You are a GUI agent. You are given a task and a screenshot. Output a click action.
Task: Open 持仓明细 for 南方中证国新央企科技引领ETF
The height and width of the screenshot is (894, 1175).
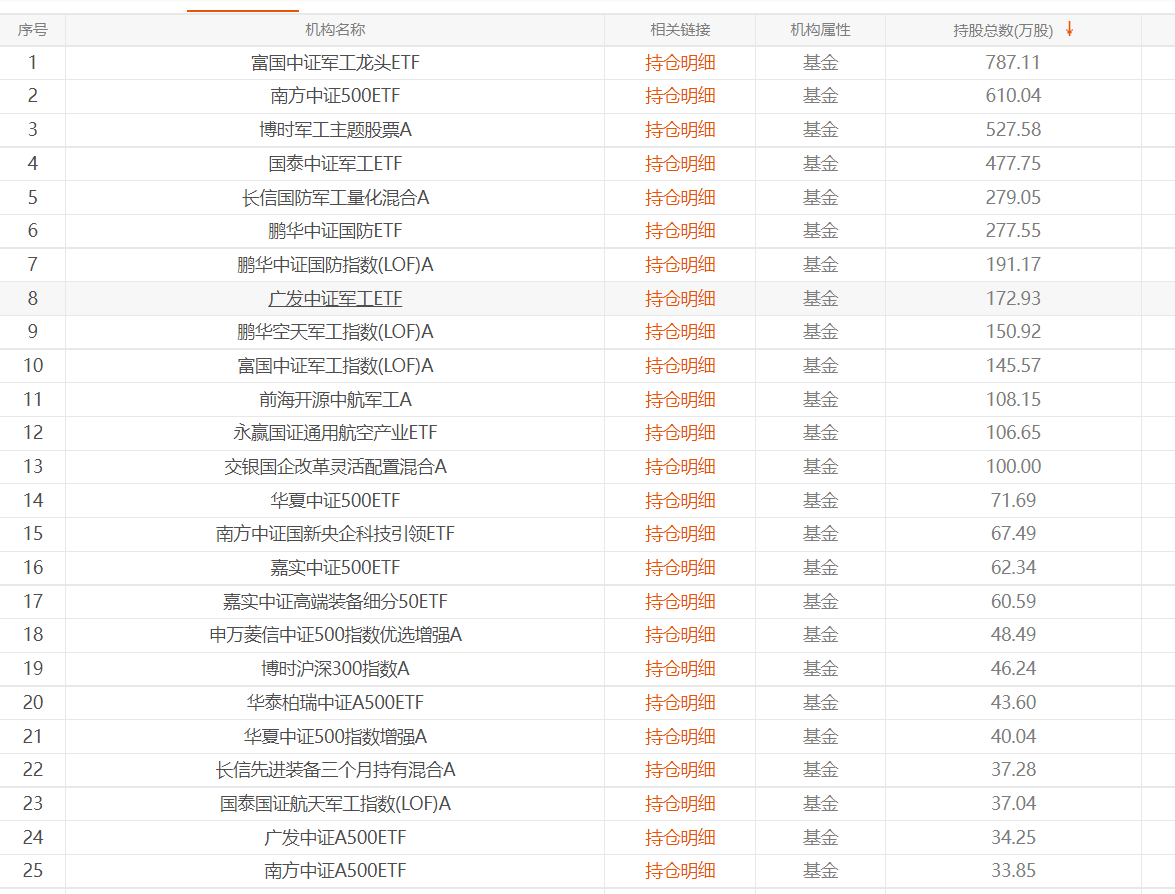[680, 534]
